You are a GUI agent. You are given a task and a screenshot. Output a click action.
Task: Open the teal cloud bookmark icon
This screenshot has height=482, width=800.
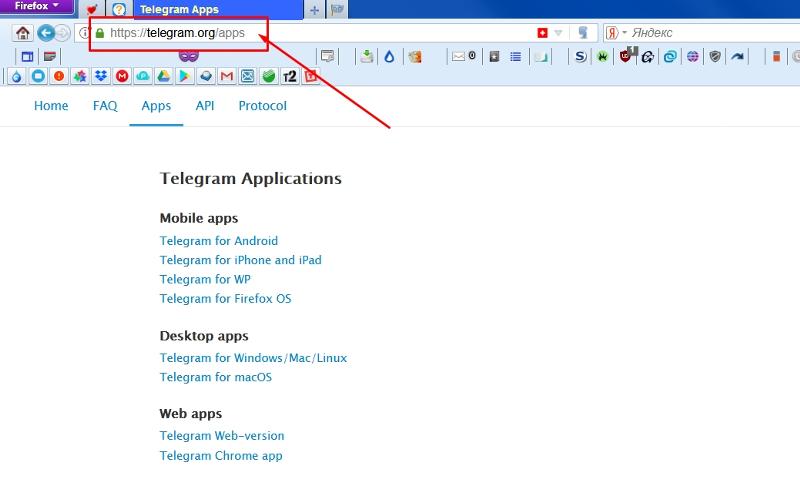tap(143, 77)
